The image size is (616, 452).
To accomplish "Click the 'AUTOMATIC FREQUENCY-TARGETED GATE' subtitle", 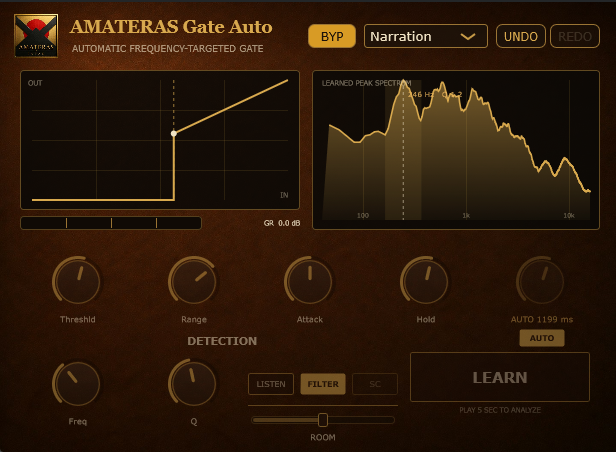I will click(167, 49).
